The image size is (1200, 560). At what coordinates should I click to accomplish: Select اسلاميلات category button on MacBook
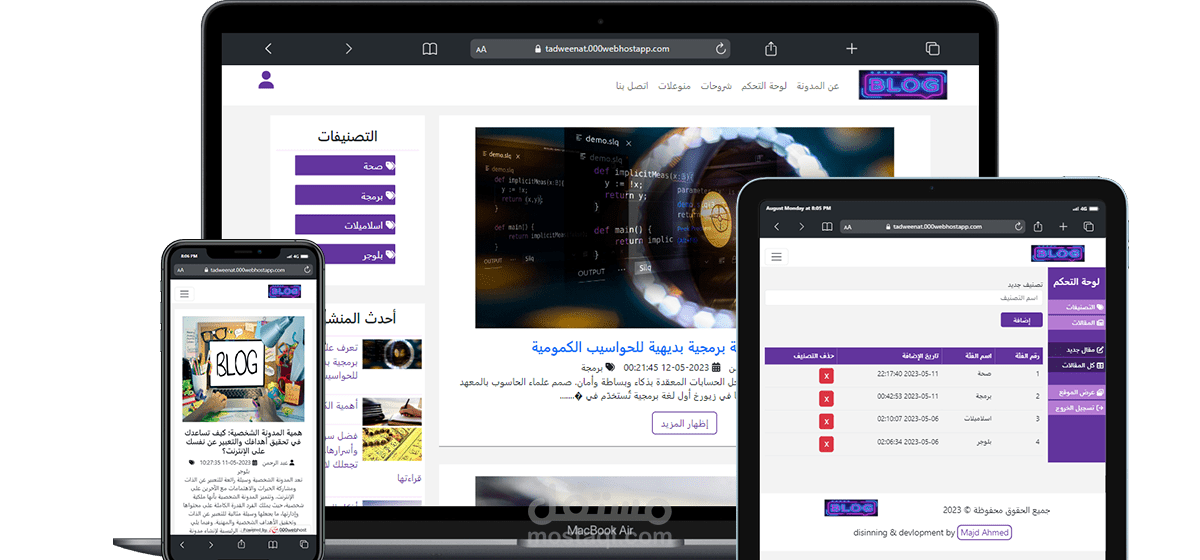pyautogui.click(x=345, y=225)
